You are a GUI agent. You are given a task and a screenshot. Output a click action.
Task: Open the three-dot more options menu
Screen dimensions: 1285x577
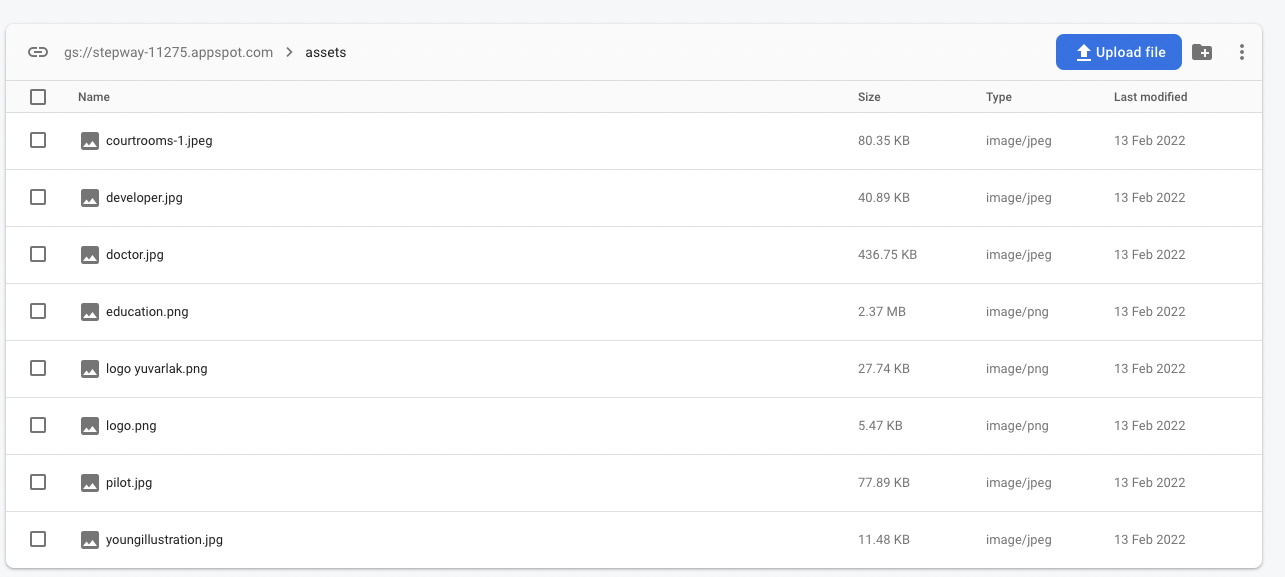pos(1241,52)
